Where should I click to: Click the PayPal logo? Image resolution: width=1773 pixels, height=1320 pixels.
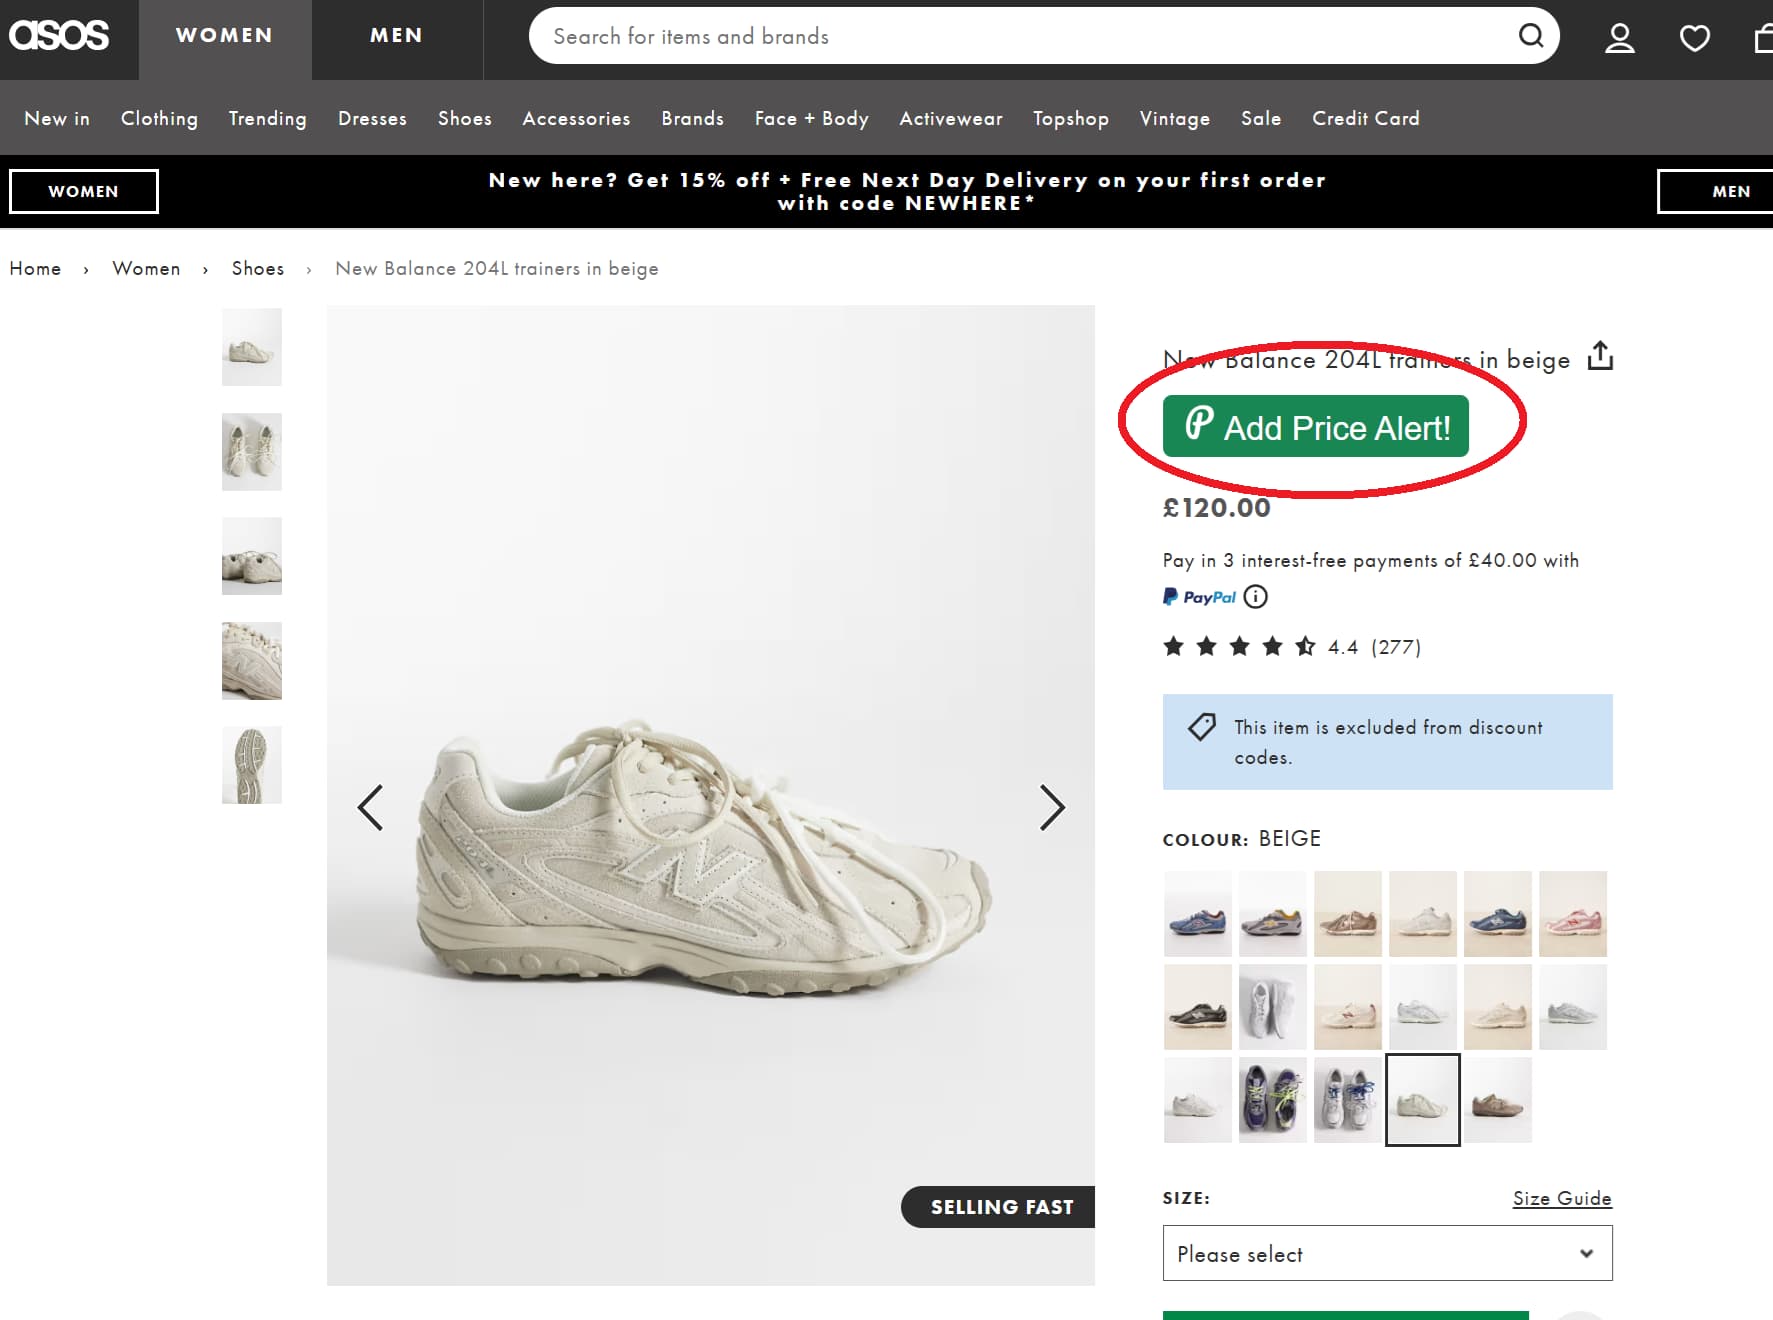[x=1199, y=597]
